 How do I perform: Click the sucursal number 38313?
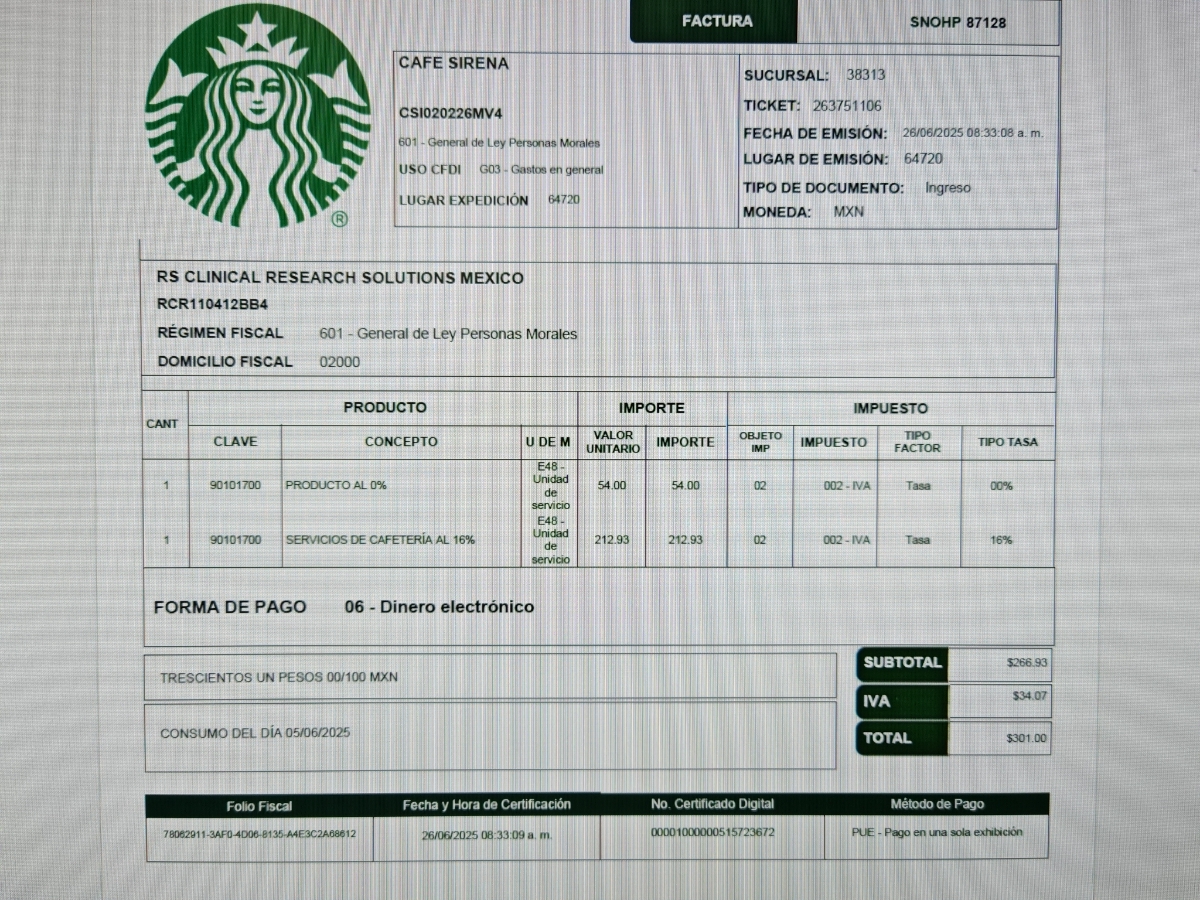(865, 75)
